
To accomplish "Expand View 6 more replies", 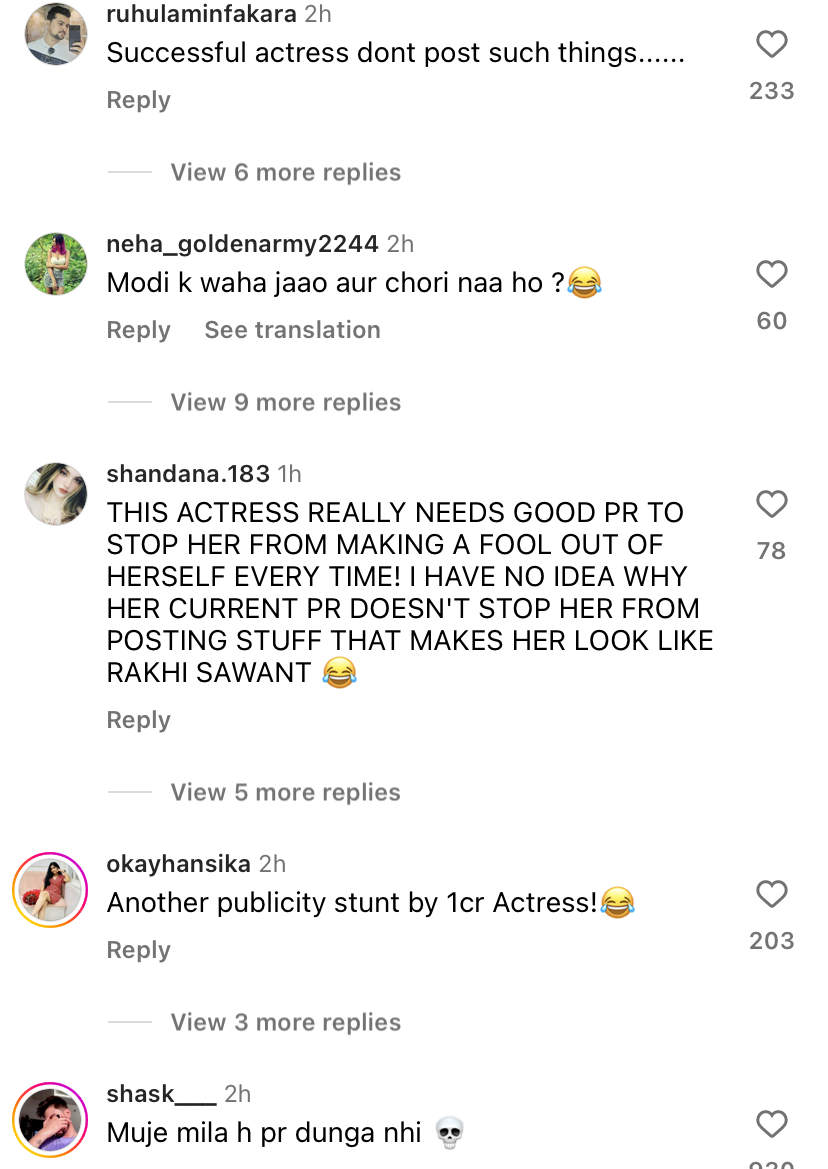I will point(285,172).
